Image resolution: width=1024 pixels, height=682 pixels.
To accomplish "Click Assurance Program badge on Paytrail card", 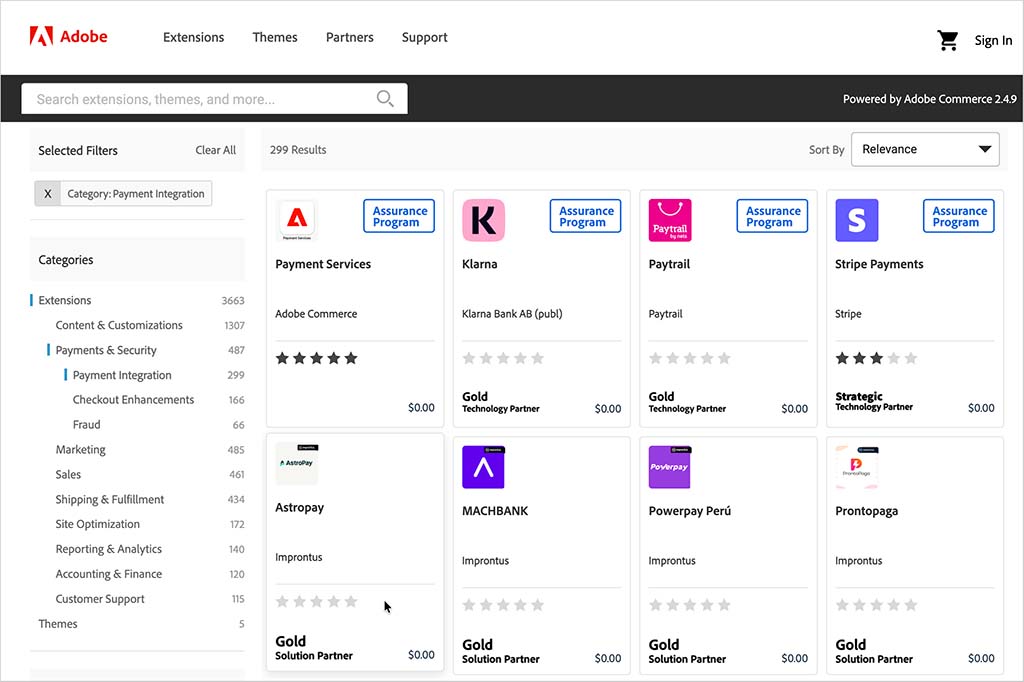I will [x=773, y=216].
